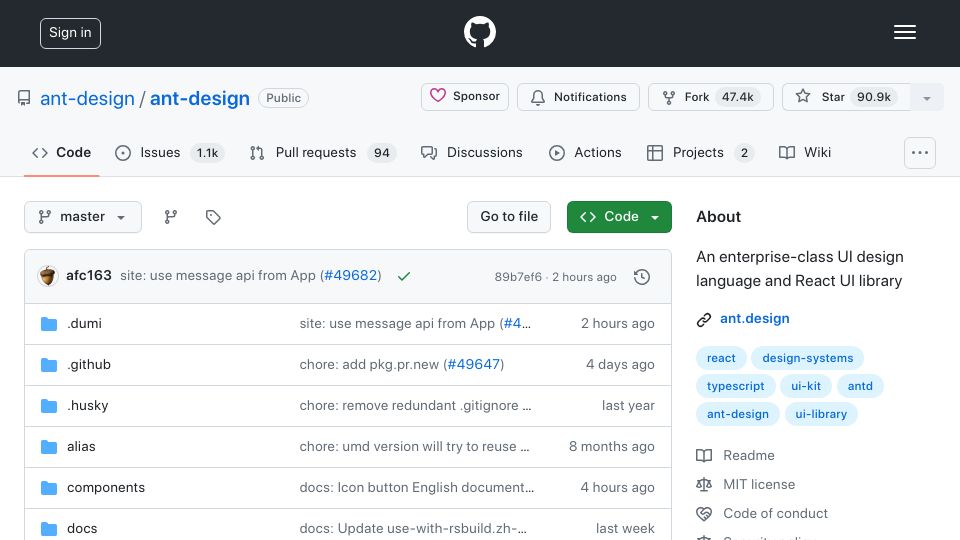The height and width of the screenshot is (540, 960).
Task: Click the .github folder icon
Action: 49,364
